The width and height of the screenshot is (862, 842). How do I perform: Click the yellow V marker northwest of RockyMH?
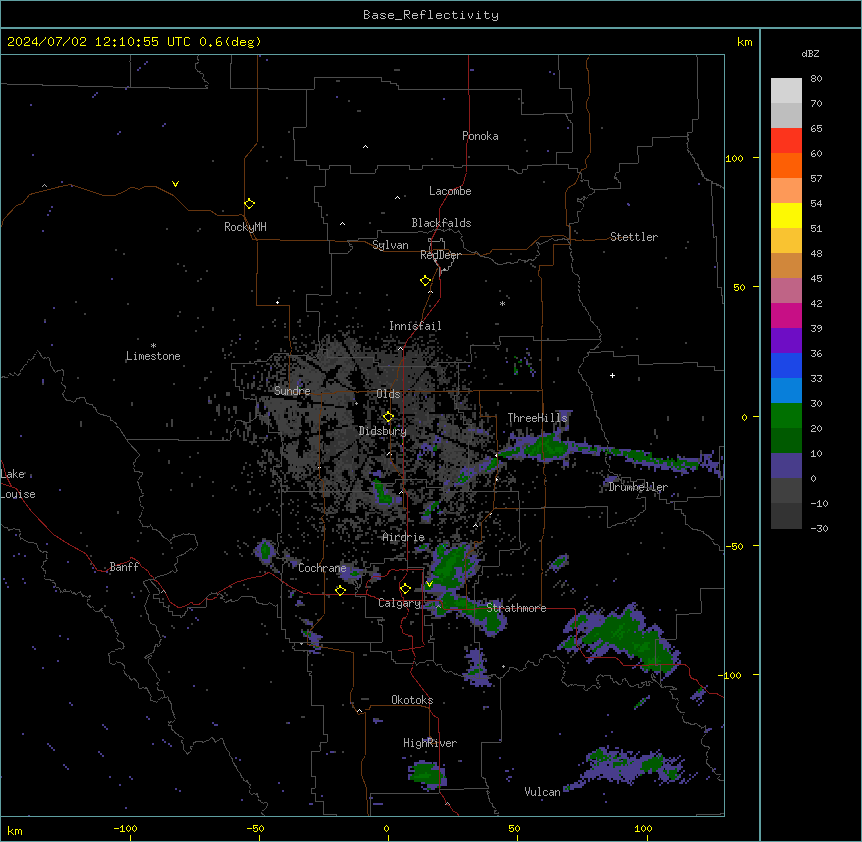(175, 184)
